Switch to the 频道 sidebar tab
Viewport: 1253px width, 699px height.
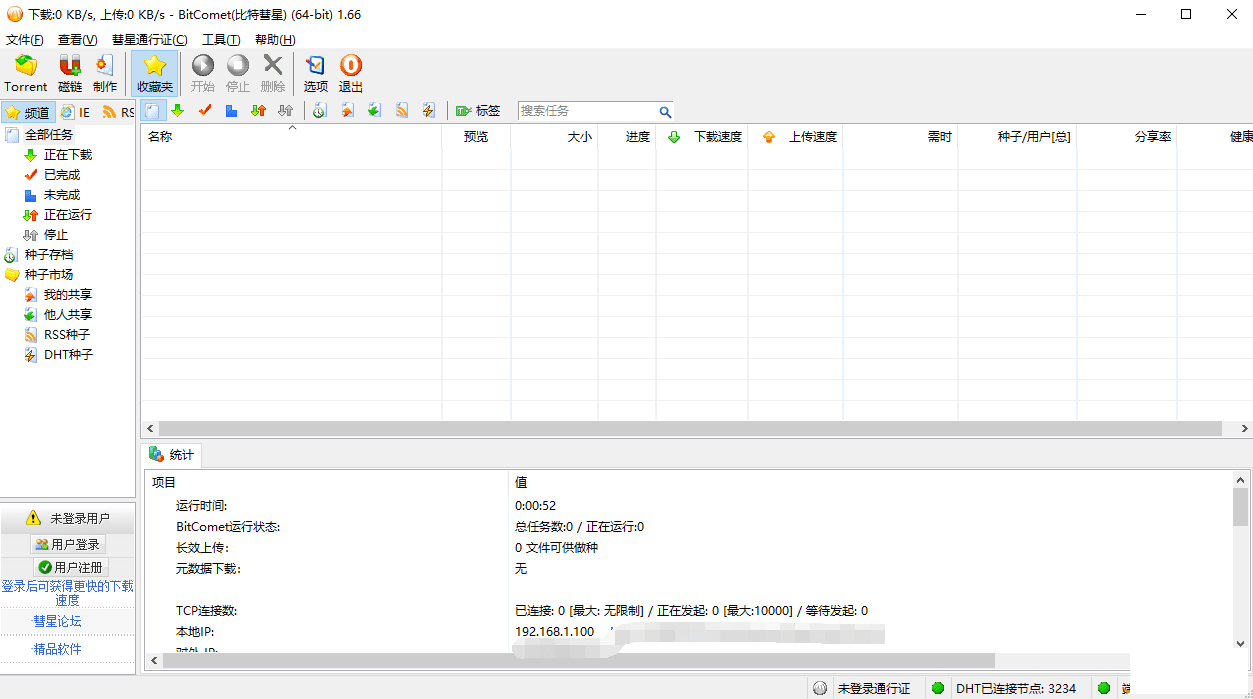27,113
